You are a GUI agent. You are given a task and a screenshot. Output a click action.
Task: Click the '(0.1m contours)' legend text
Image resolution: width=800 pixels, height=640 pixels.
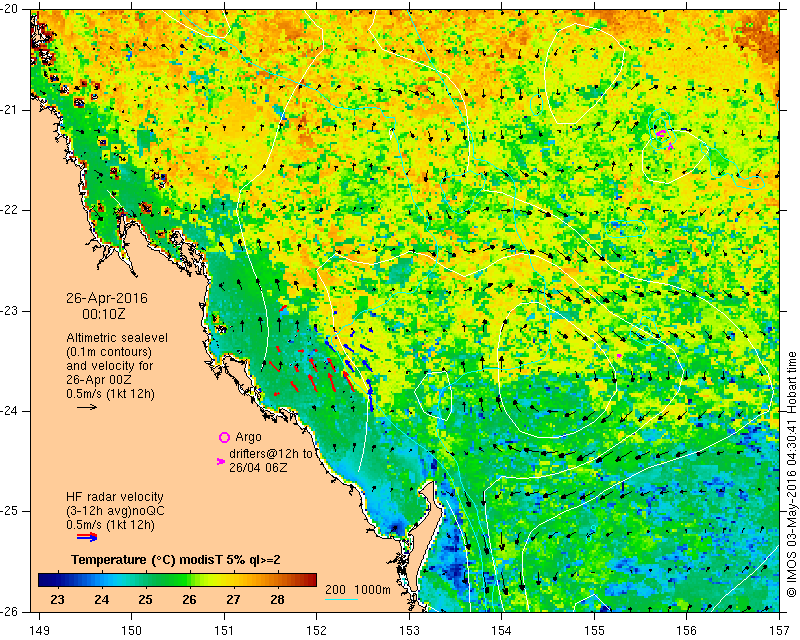tap(109, 352)
